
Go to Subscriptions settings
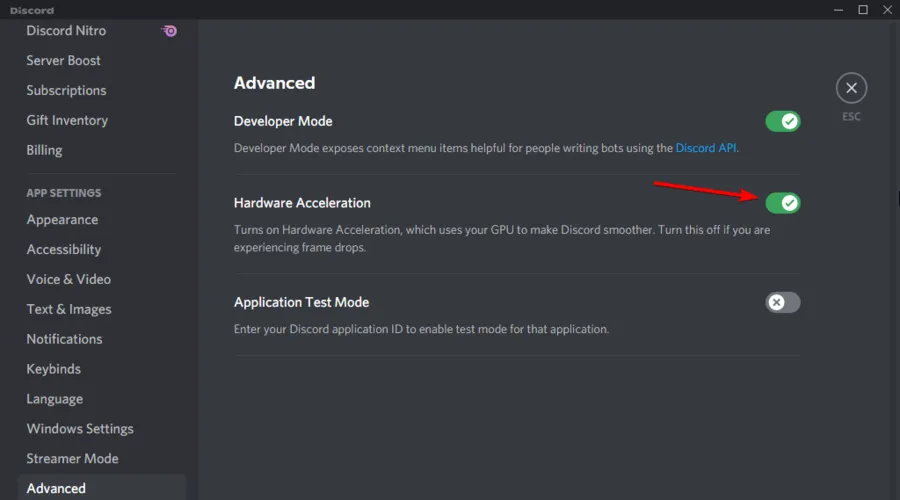(x=66, y=90)
